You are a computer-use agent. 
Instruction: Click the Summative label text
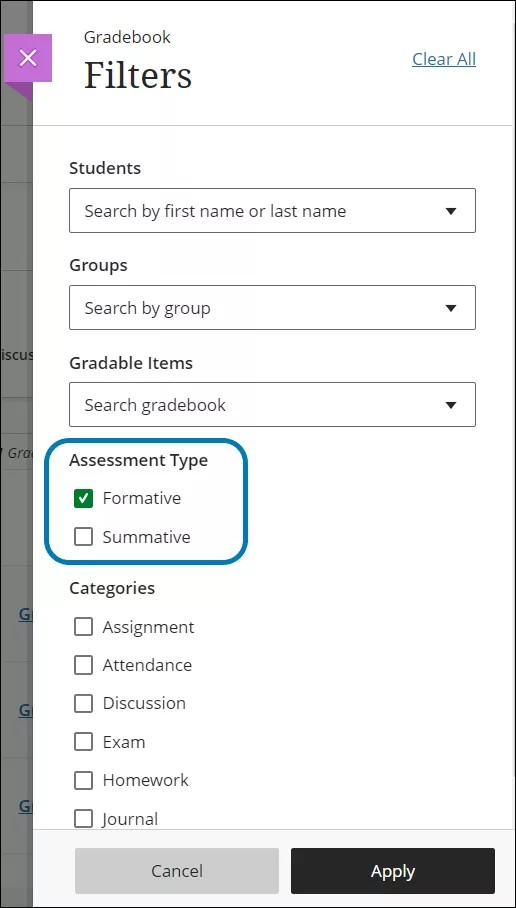[x=147, y=537]
